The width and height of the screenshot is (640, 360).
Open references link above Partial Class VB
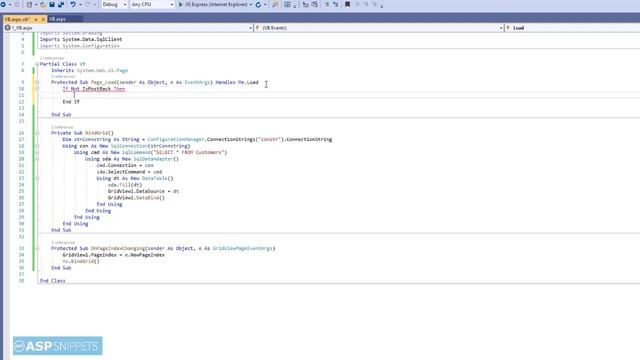(52, 58)
